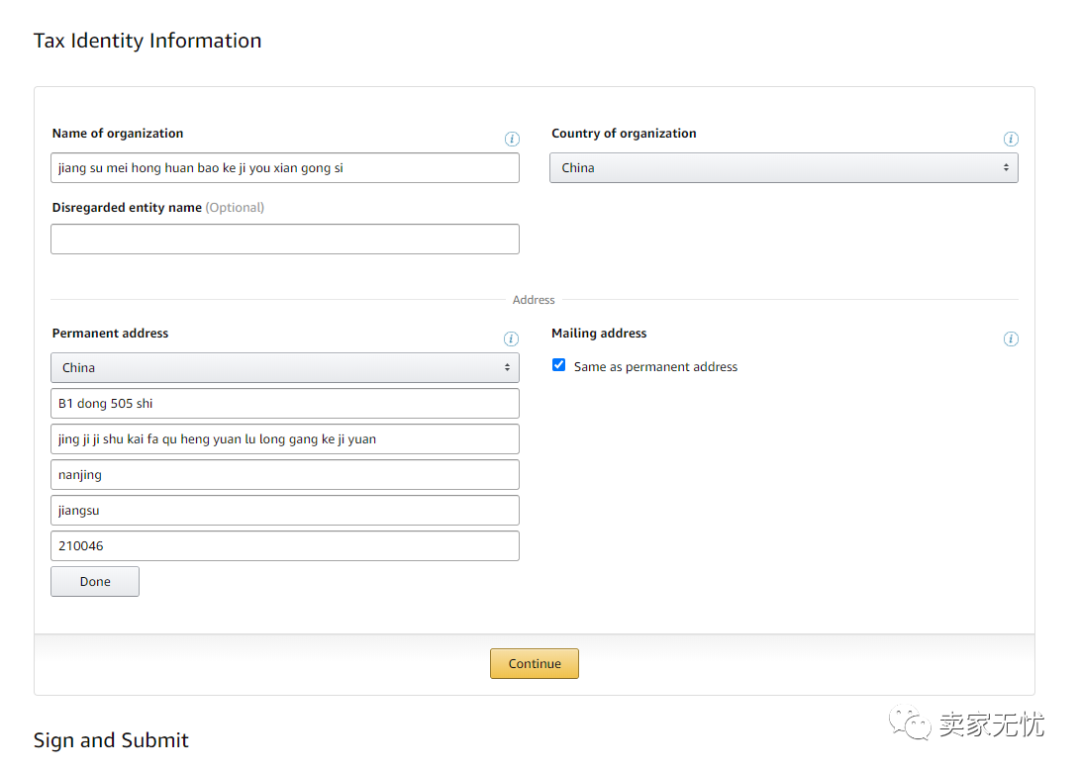Click the city field showing nanjing
The image size is (1080, 772).
pyautogui.click(x=285, y=475)
